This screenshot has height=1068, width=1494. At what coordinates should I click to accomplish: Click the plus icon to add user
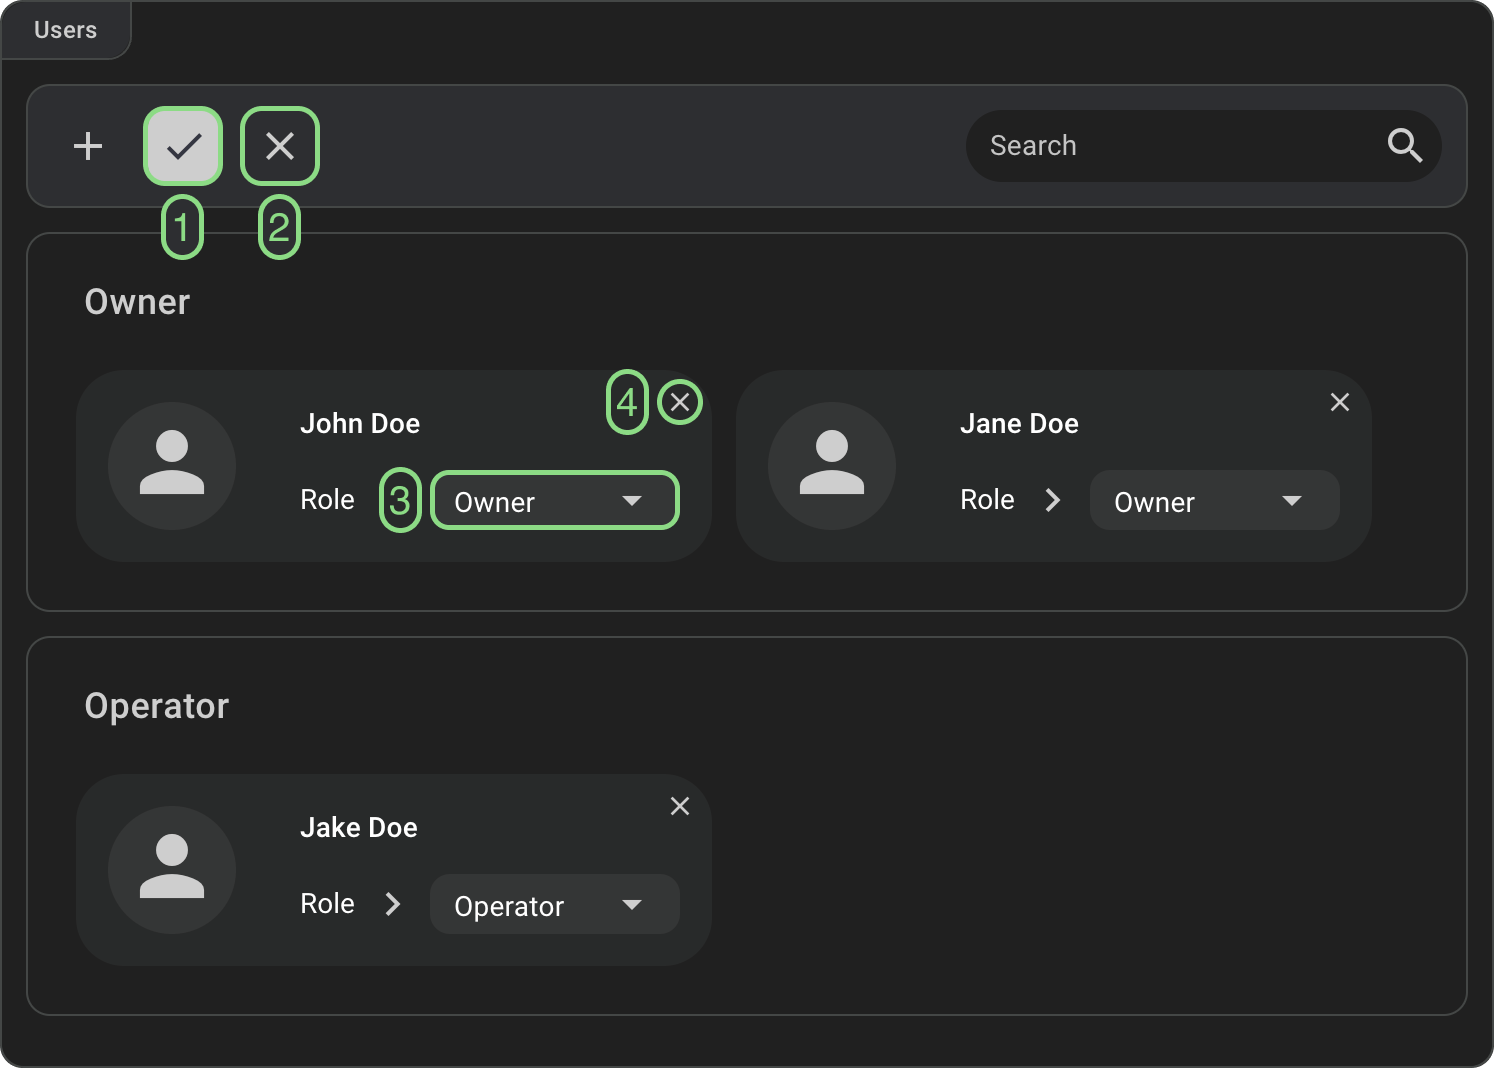tap(88, 146)
